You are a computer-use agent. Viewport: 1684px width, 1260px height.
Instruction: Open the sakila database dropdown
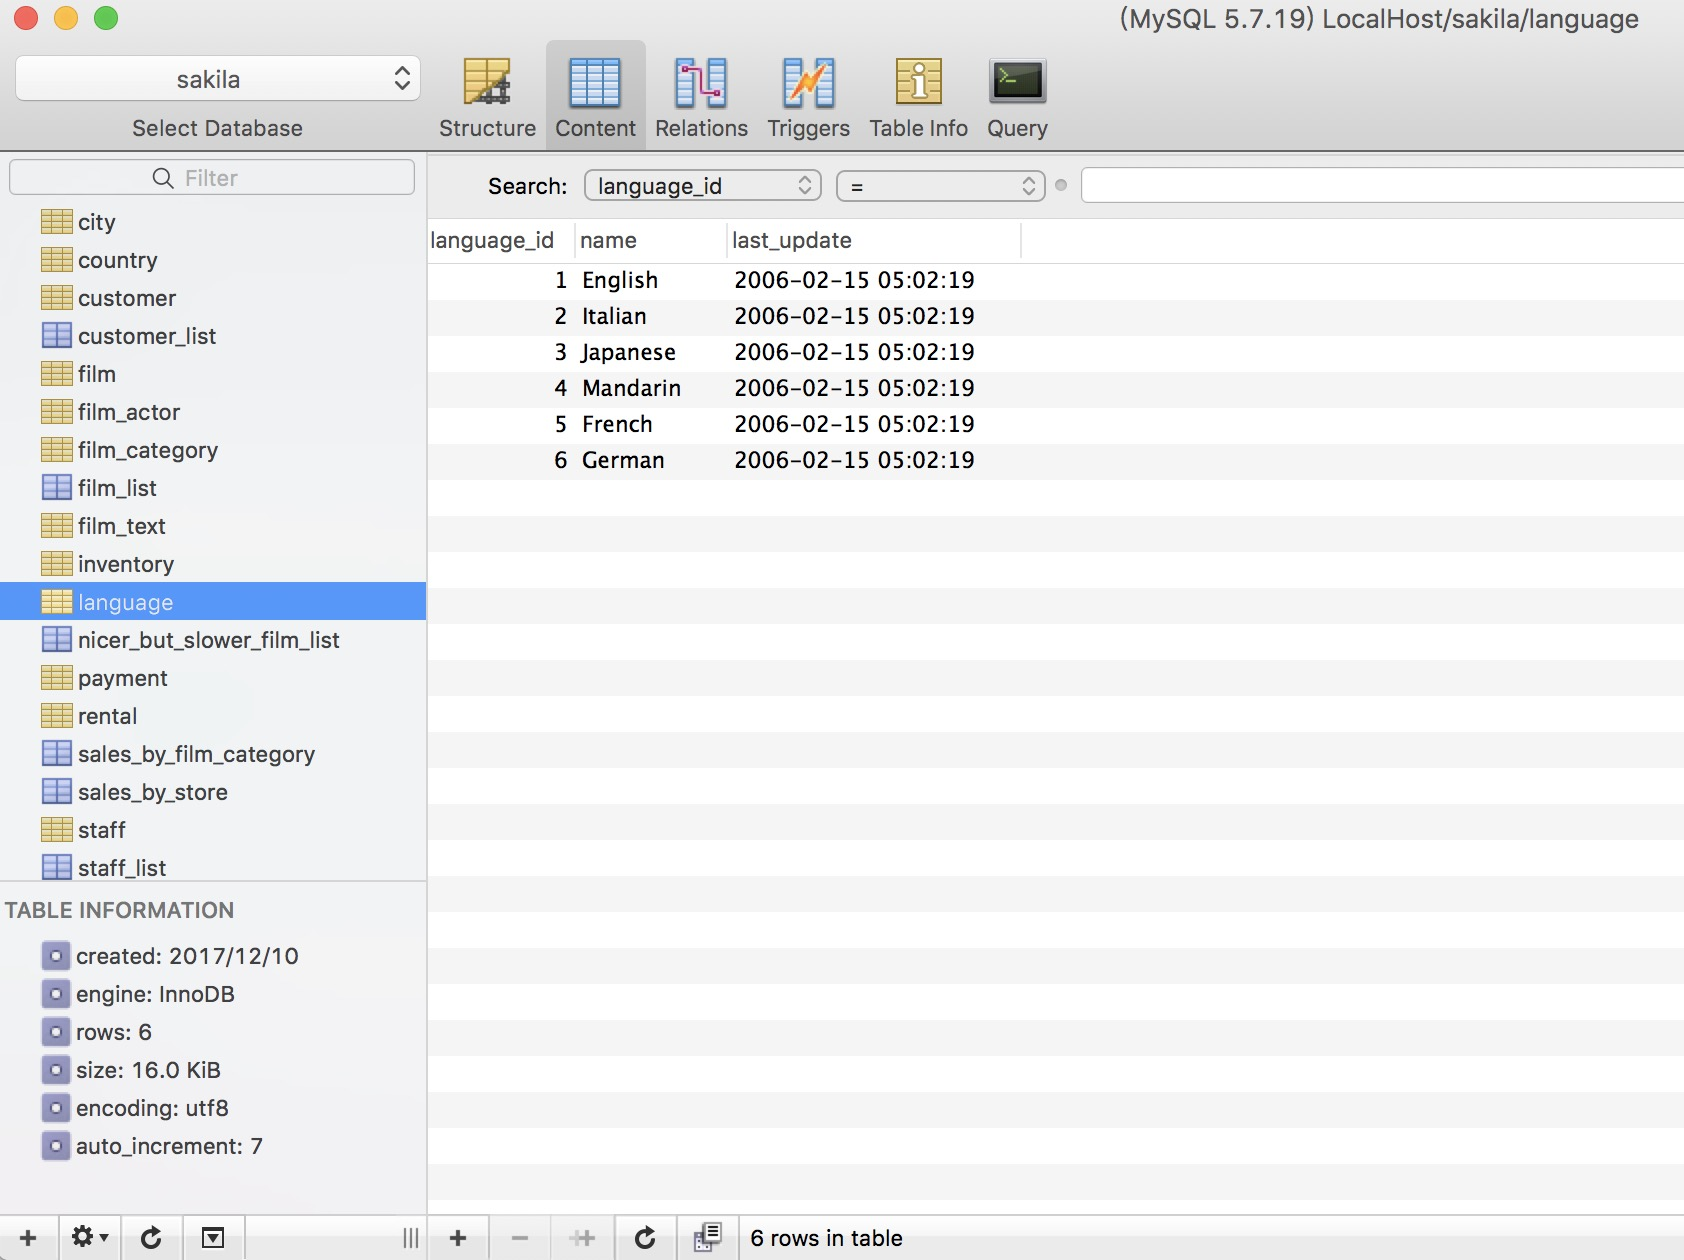click(x=218, y=79)
